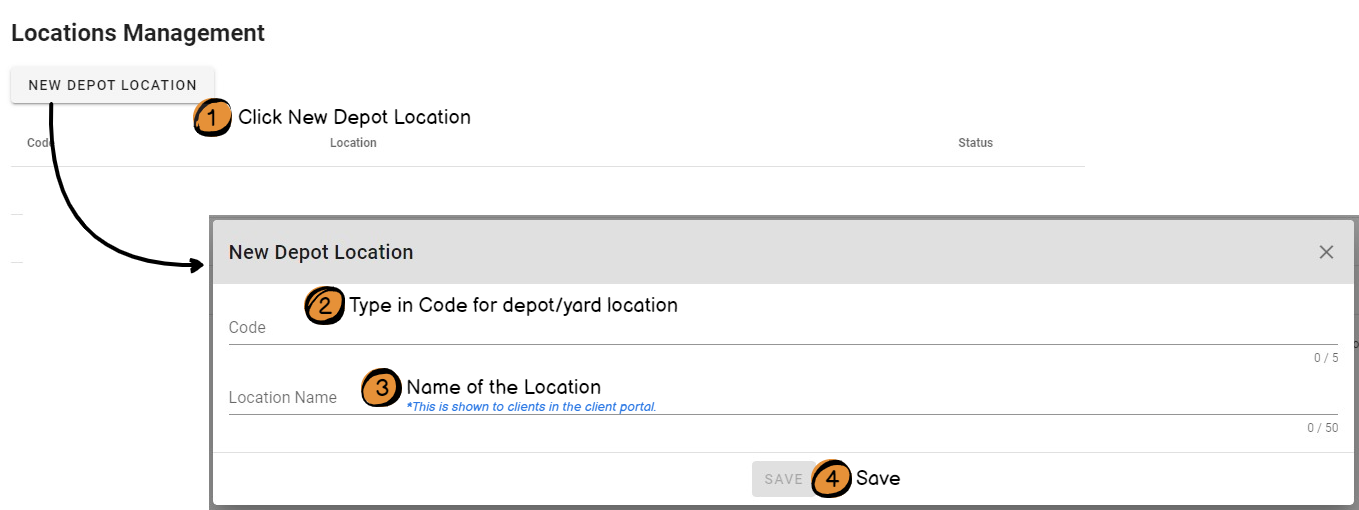
Task: Click the orange step 1 badge
Action: [211, 117]
